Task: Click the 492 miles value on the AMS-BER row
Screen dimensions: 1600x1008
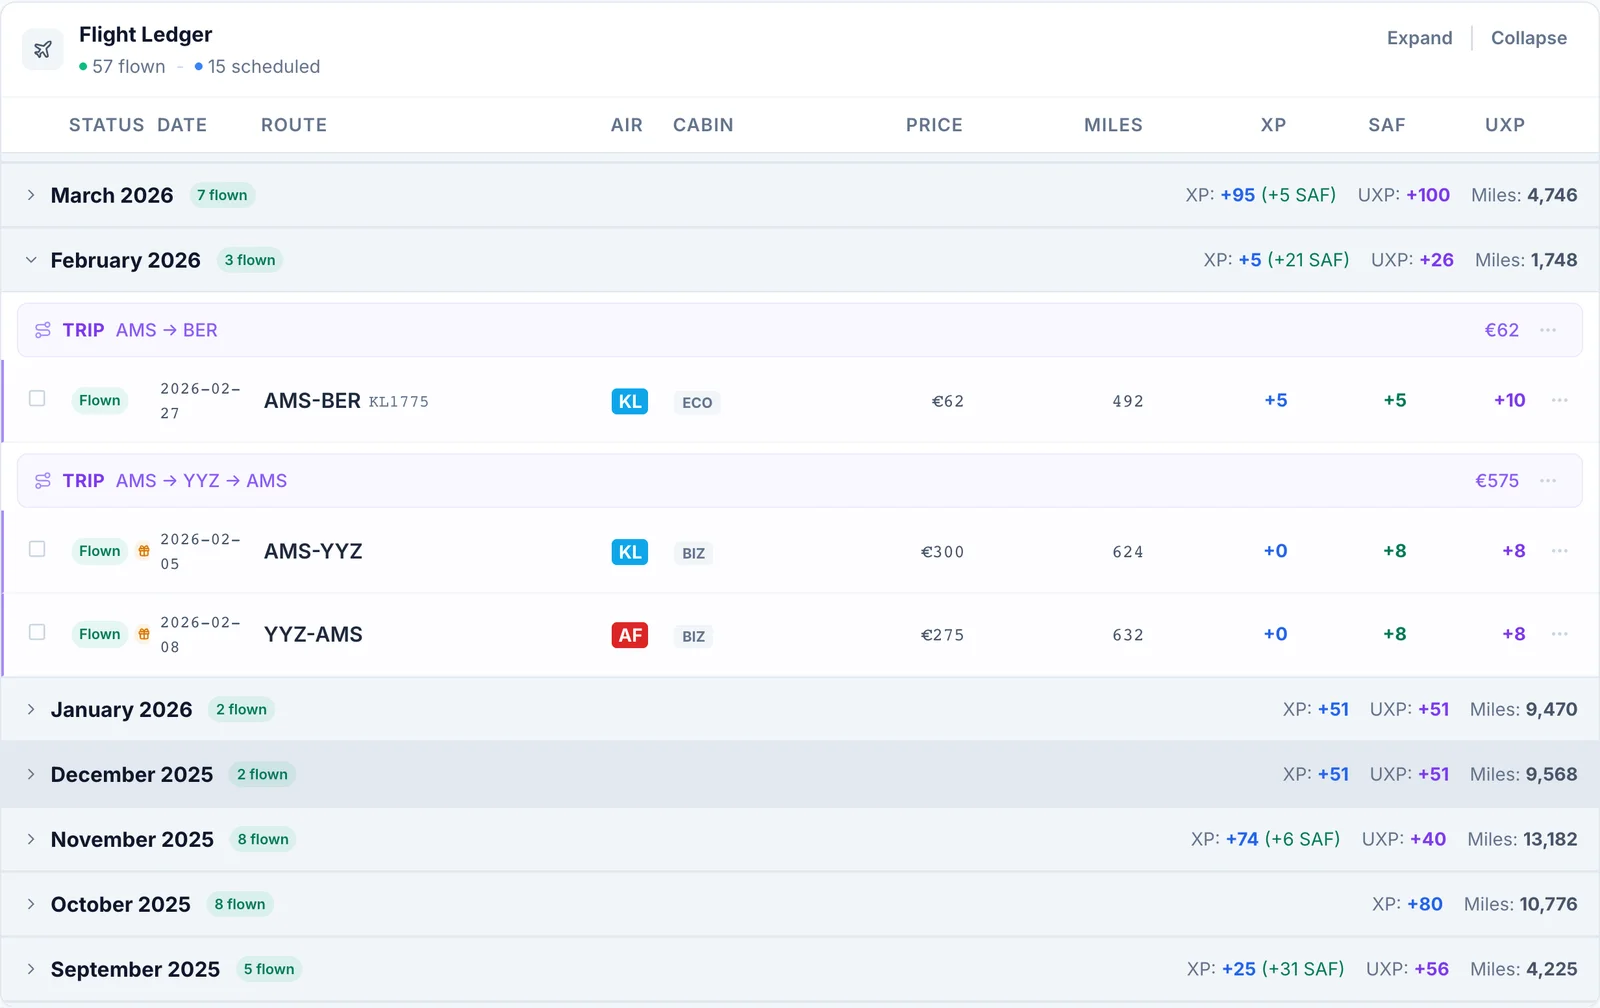Action: (x=1128, y=401)
